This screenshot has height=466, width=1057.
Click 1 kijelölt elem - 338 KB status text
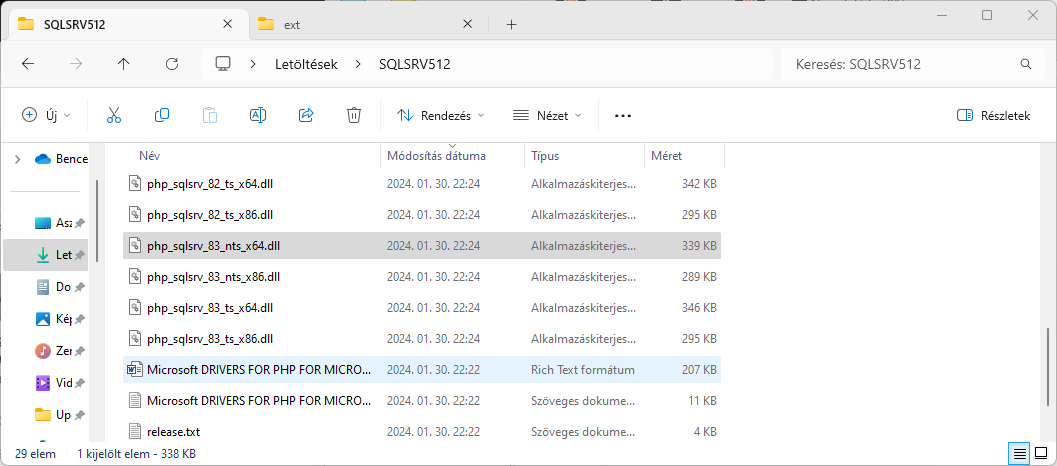[x=137, y=454]
